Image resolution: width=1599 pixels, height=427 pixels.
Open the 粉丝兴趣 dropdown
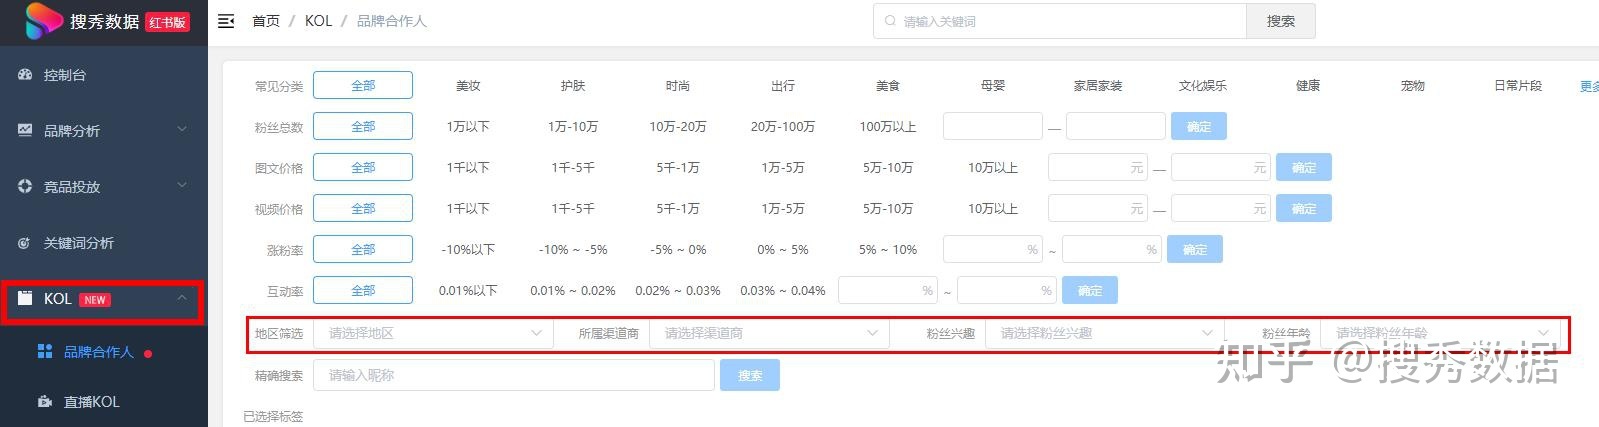point(1104,333)
